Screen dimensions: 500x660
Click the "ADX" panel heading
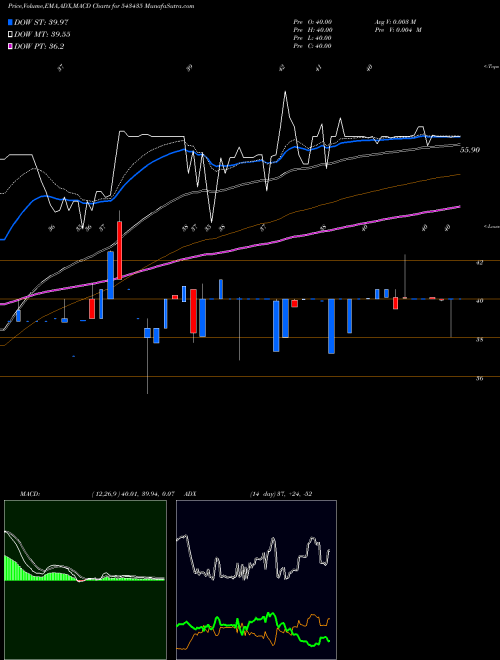(190, 494)
